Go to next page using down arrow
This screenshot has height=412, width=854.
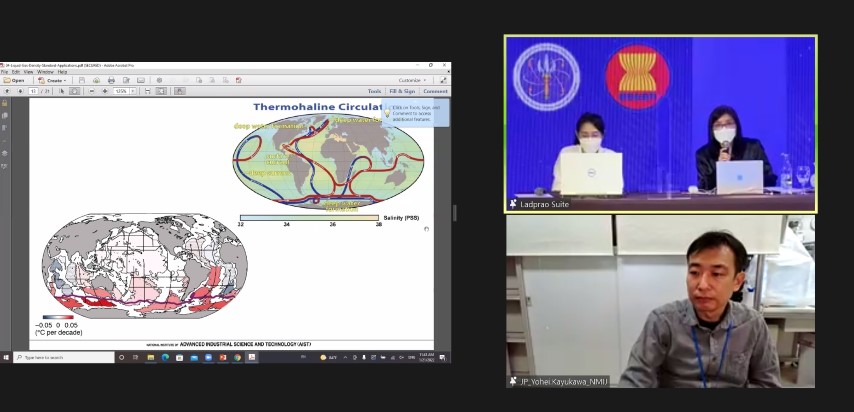click(19, 91)
